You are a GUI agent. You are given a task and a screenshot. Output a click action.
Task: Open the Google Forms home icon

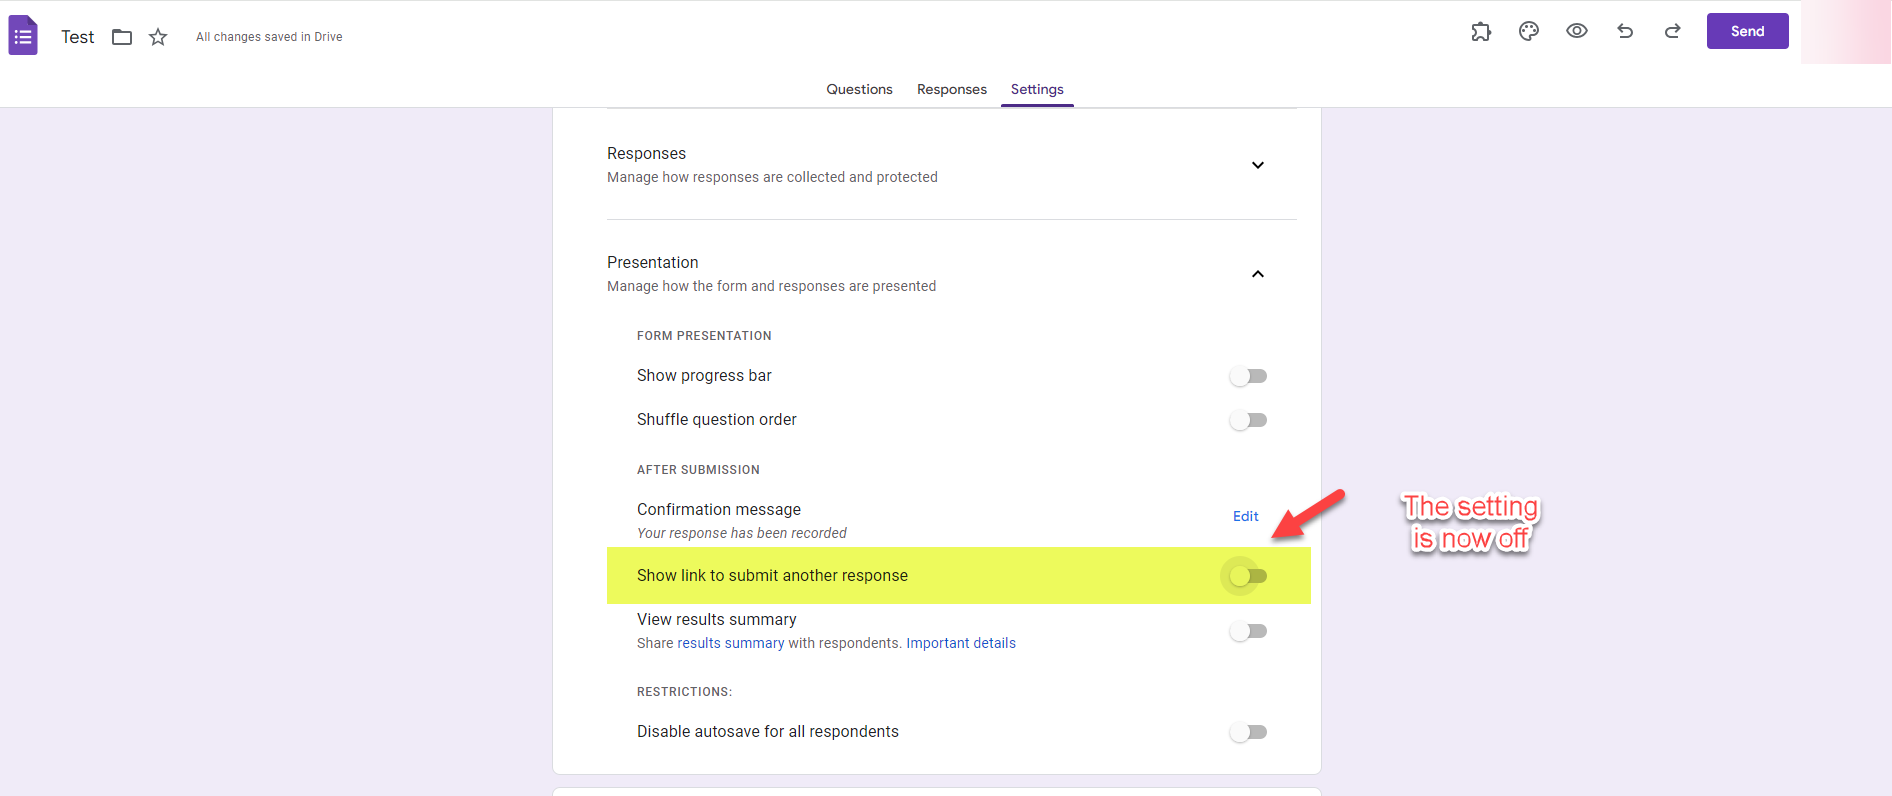point(23,36)
